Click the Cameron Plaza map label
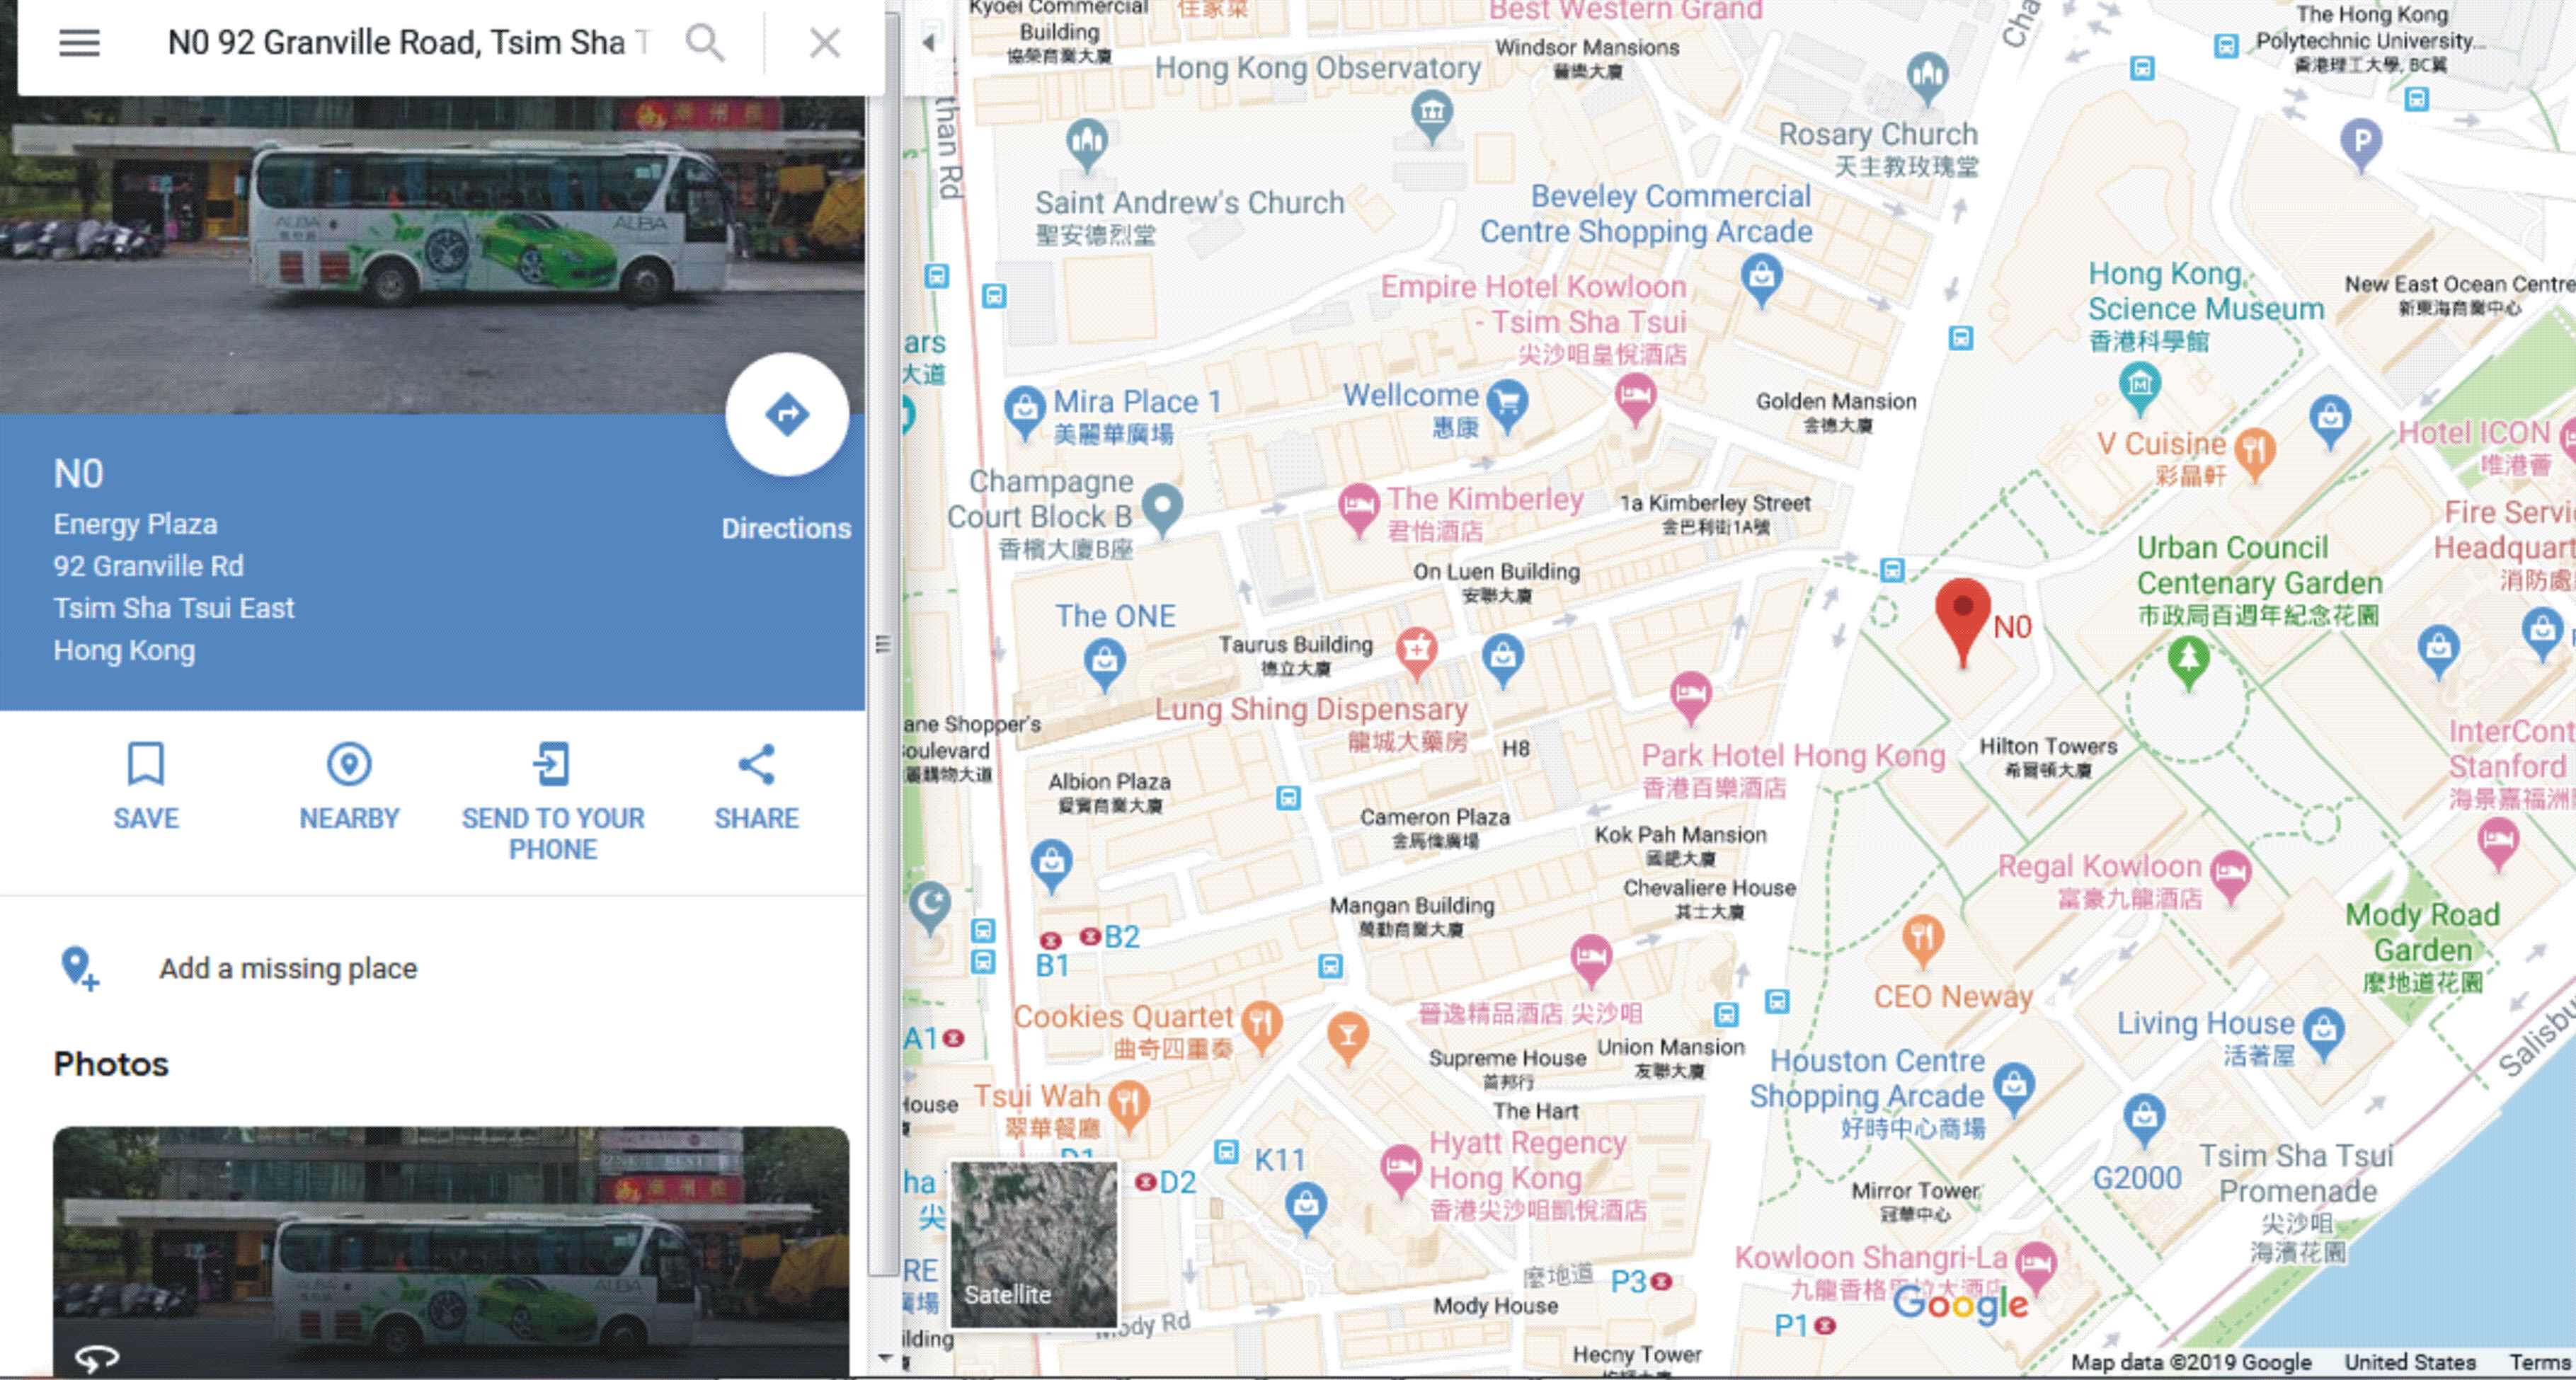The height and width of the screenshot is (1380, 2576). pyautogui.click(x=1435, y=827)
